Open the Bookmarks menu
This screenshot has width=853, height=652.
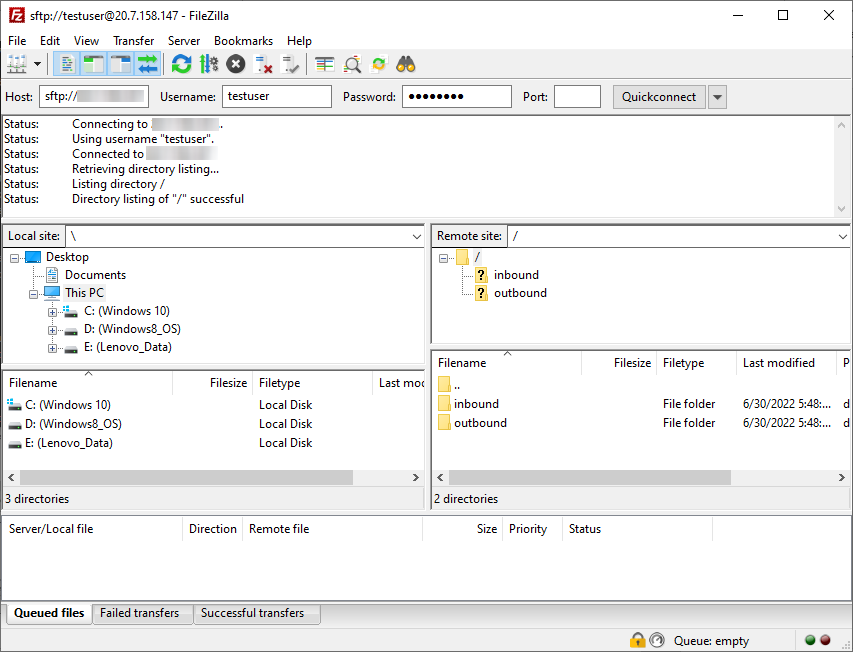[243, 41]
